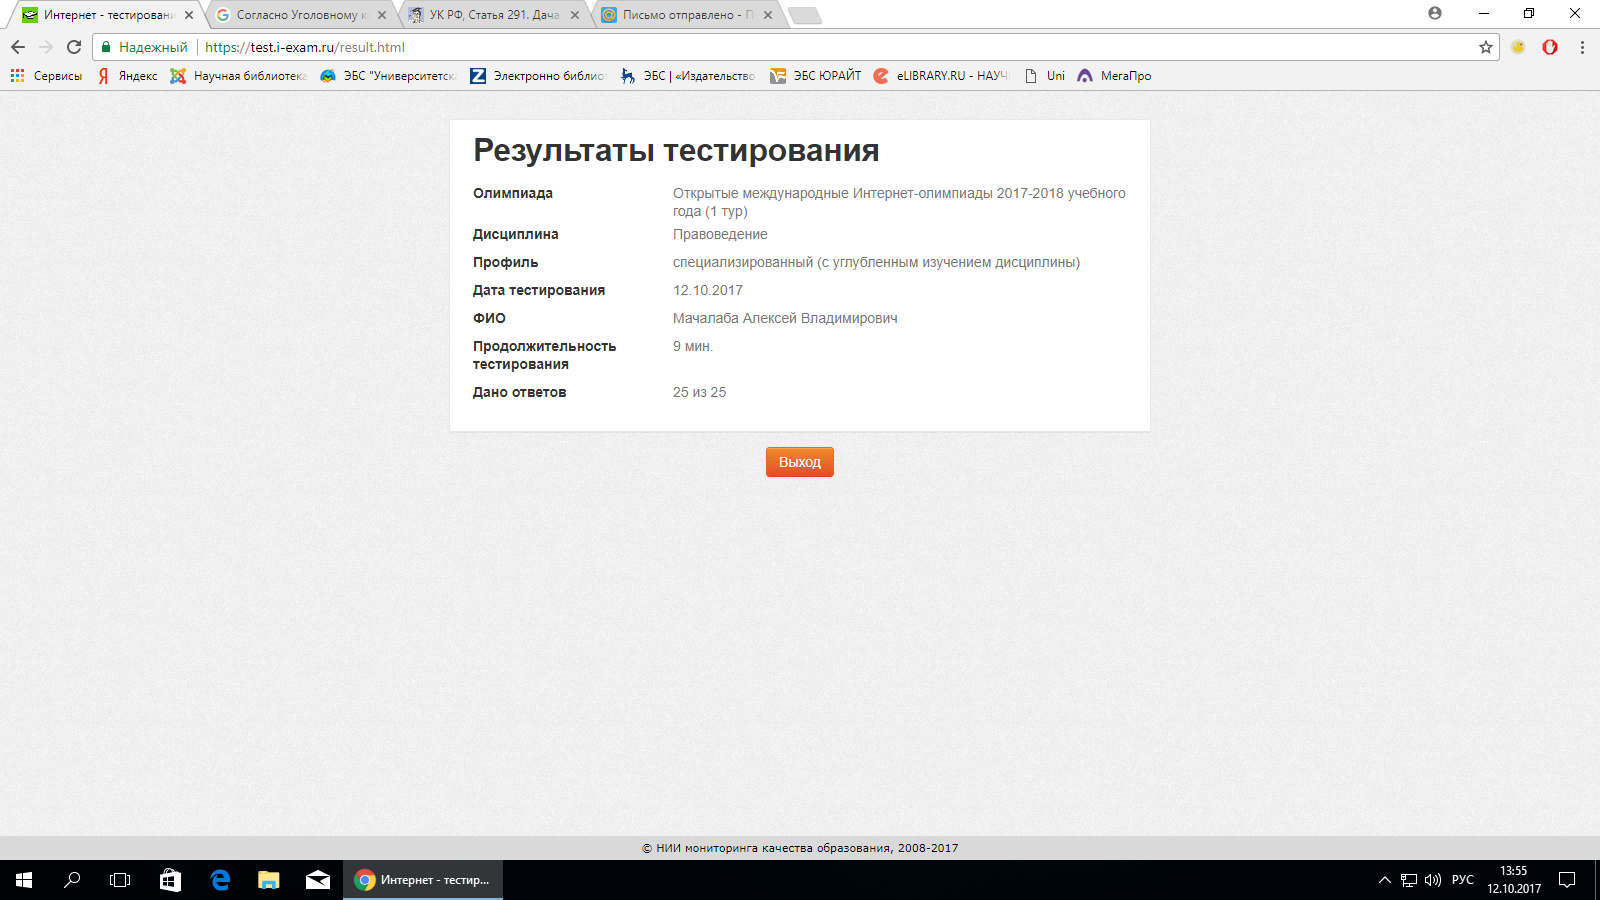Open the Яндекс bookmark
Viewport: 1600px width, 900px height.
(128, 76)
